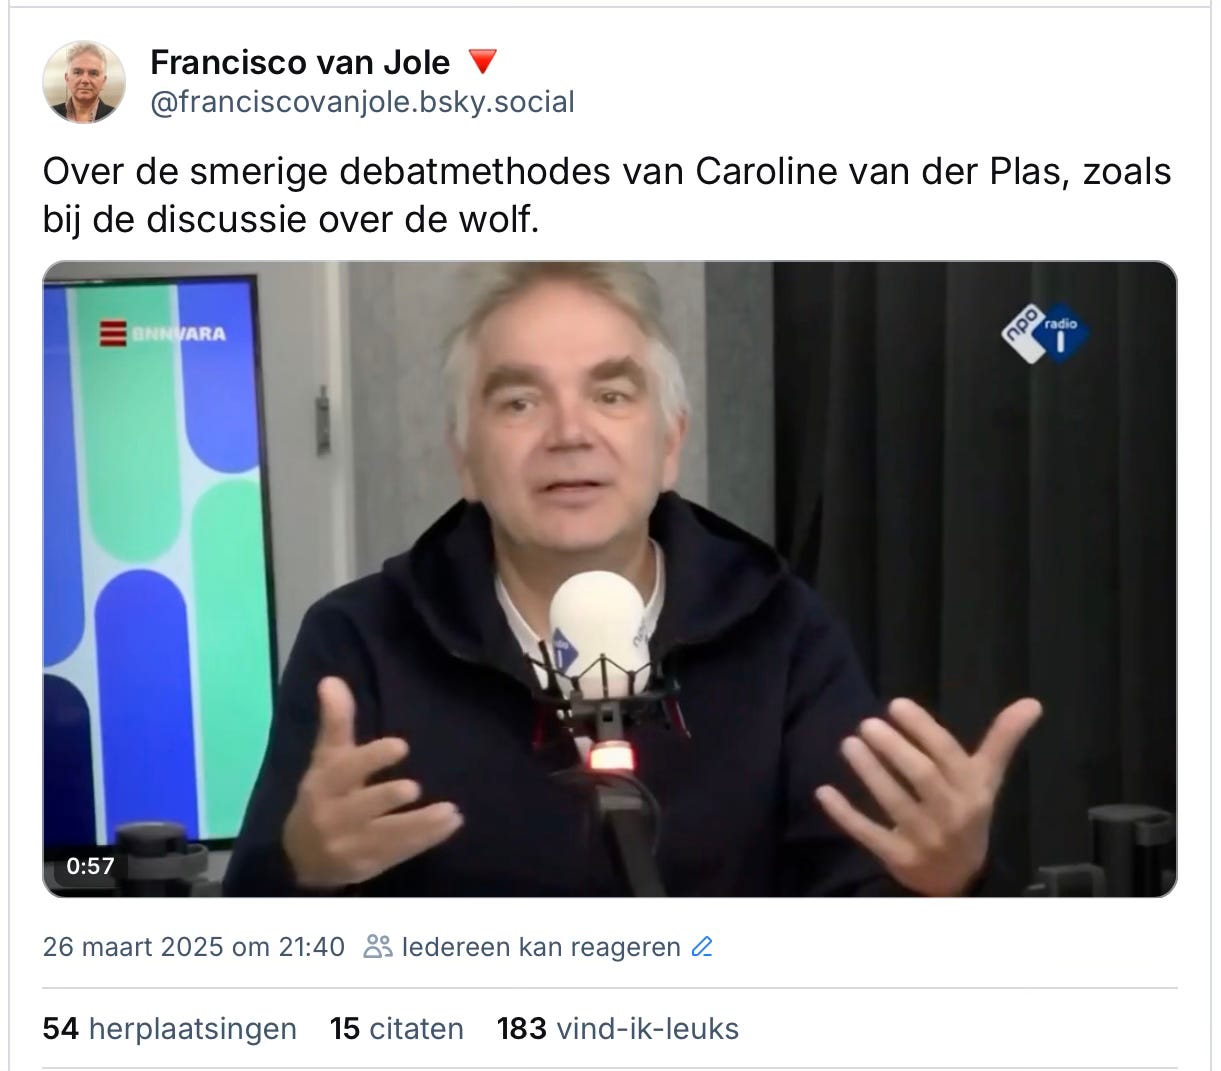View the 54 herplaatsingen list

pos(169,1028)
